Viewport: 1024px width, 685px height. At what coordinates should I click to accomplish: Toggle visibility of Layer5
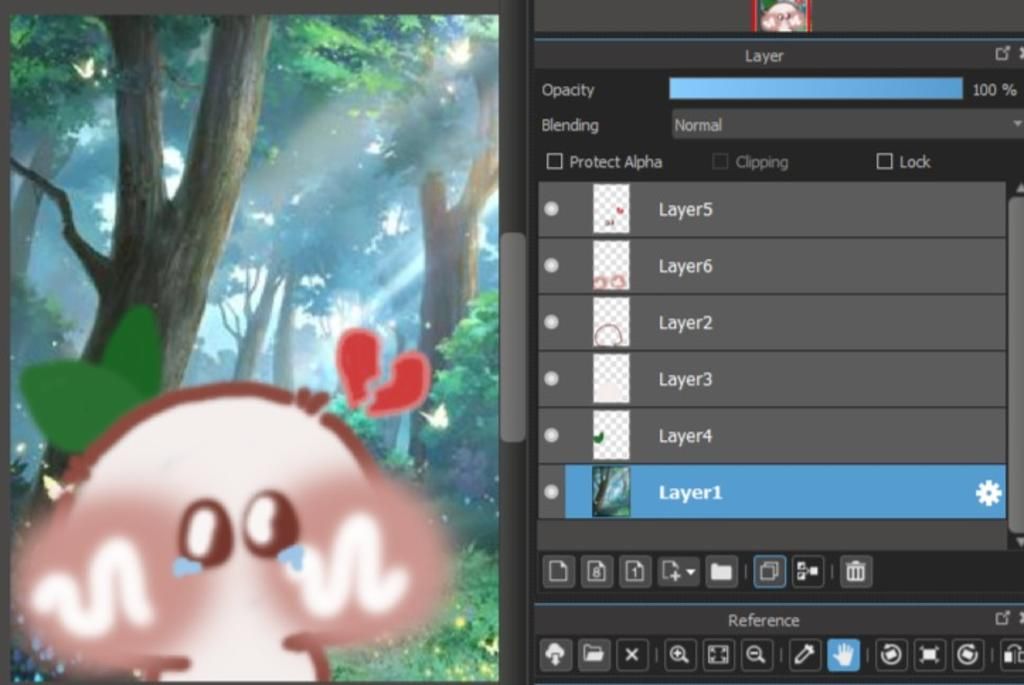pos(552,209)
